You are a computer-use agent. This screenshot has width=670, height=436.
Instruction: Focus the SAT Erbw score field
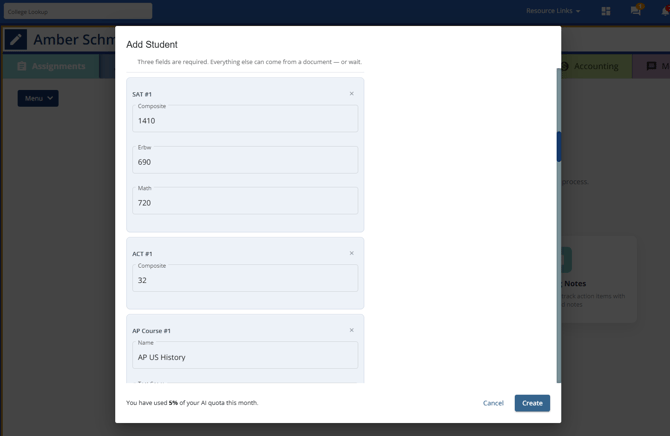pyautogui.click(x=245, y=160)
